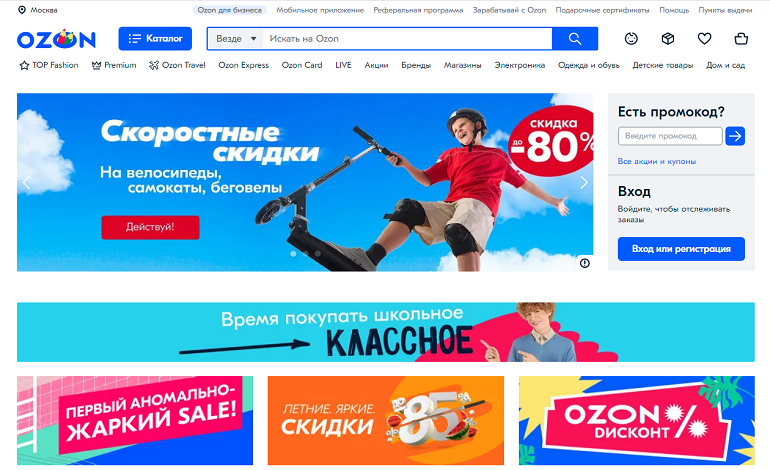Select the first banner carousel dot
The image size is (770, 470).
293,254
